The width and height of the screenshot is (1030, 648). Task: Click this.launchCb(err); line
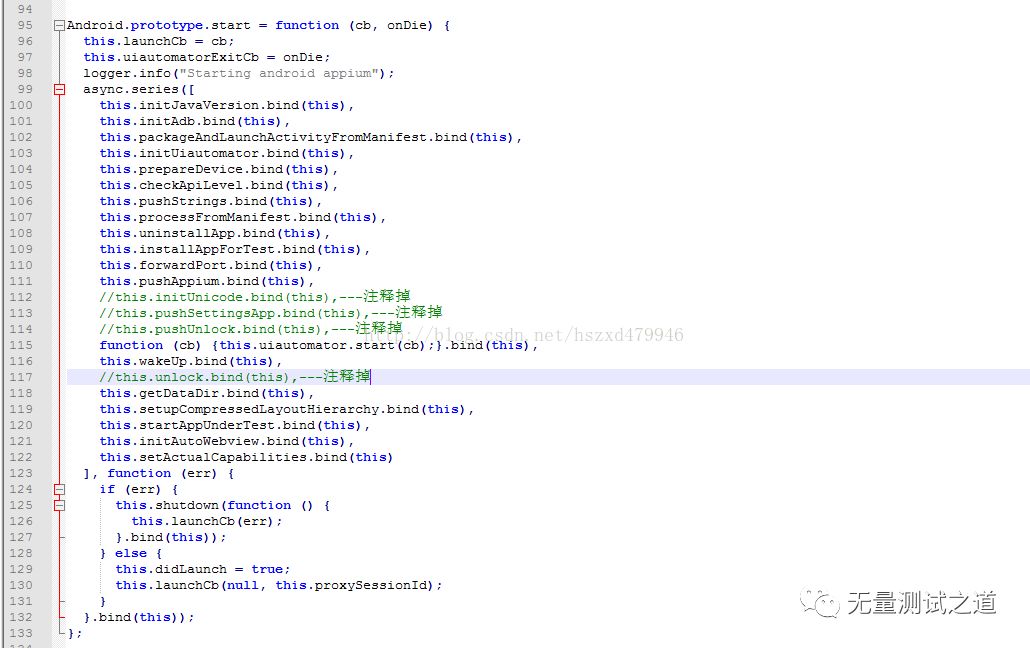[x=207, y=521]
